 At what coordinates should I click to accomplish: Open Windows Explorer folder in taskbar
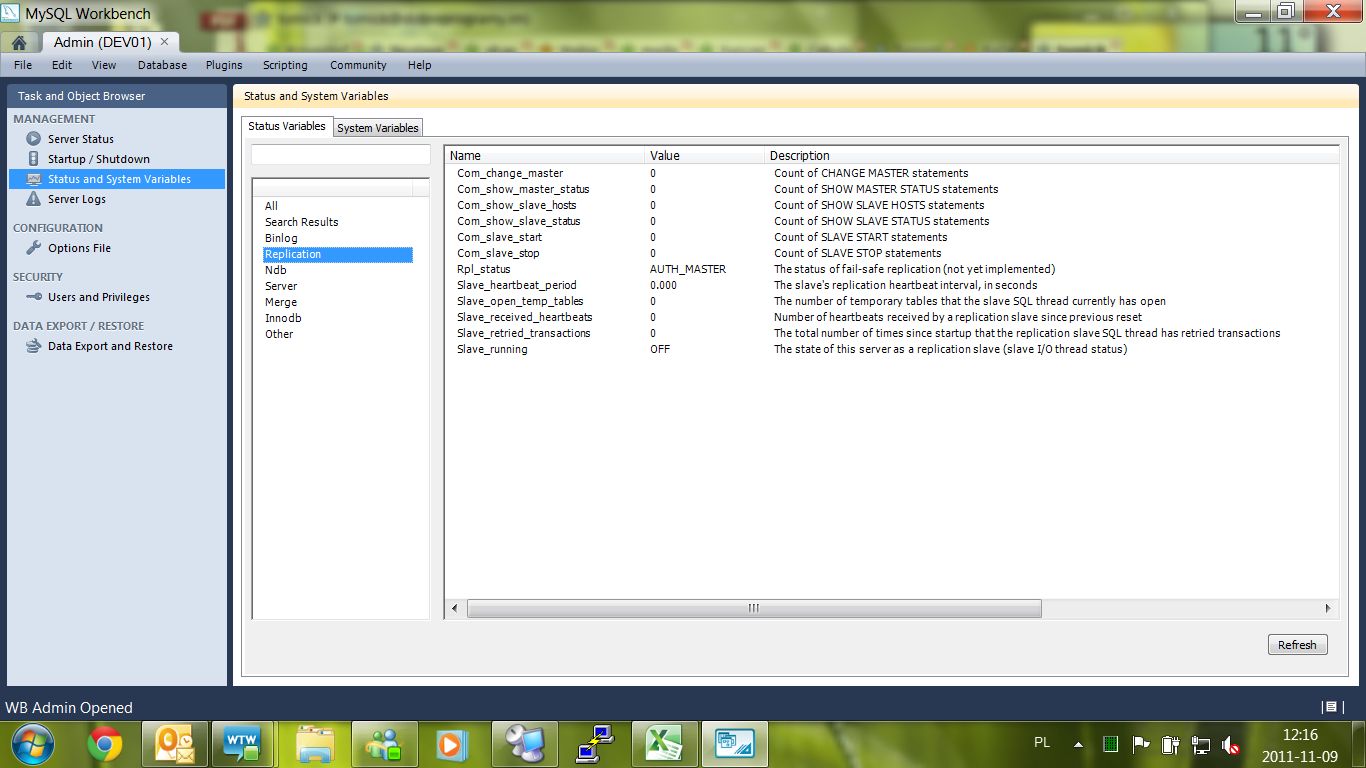click(316, 744)
